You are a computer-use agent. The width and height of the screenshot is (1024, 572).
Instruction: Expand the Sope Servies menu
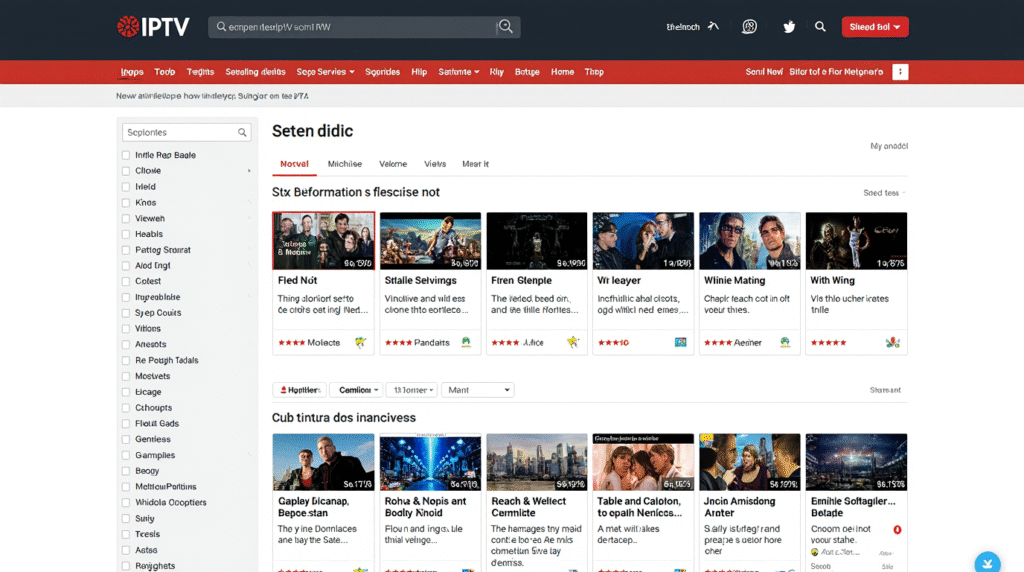click(325, 72)
